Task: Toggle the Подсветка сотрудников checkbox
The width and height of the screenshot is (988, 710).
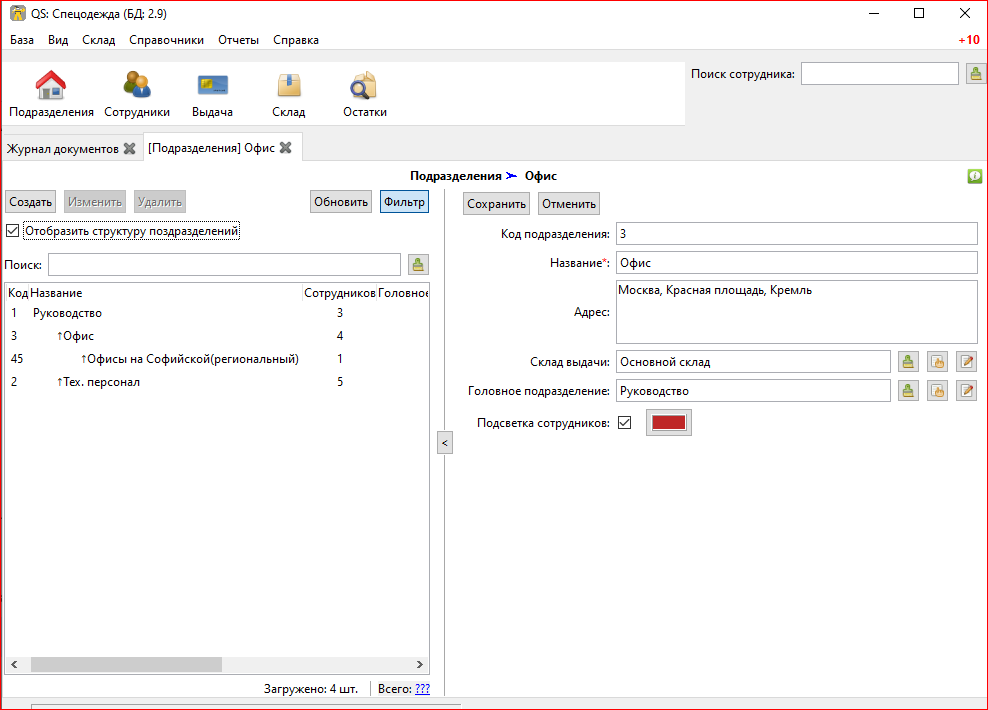Action: click(625, 423)
